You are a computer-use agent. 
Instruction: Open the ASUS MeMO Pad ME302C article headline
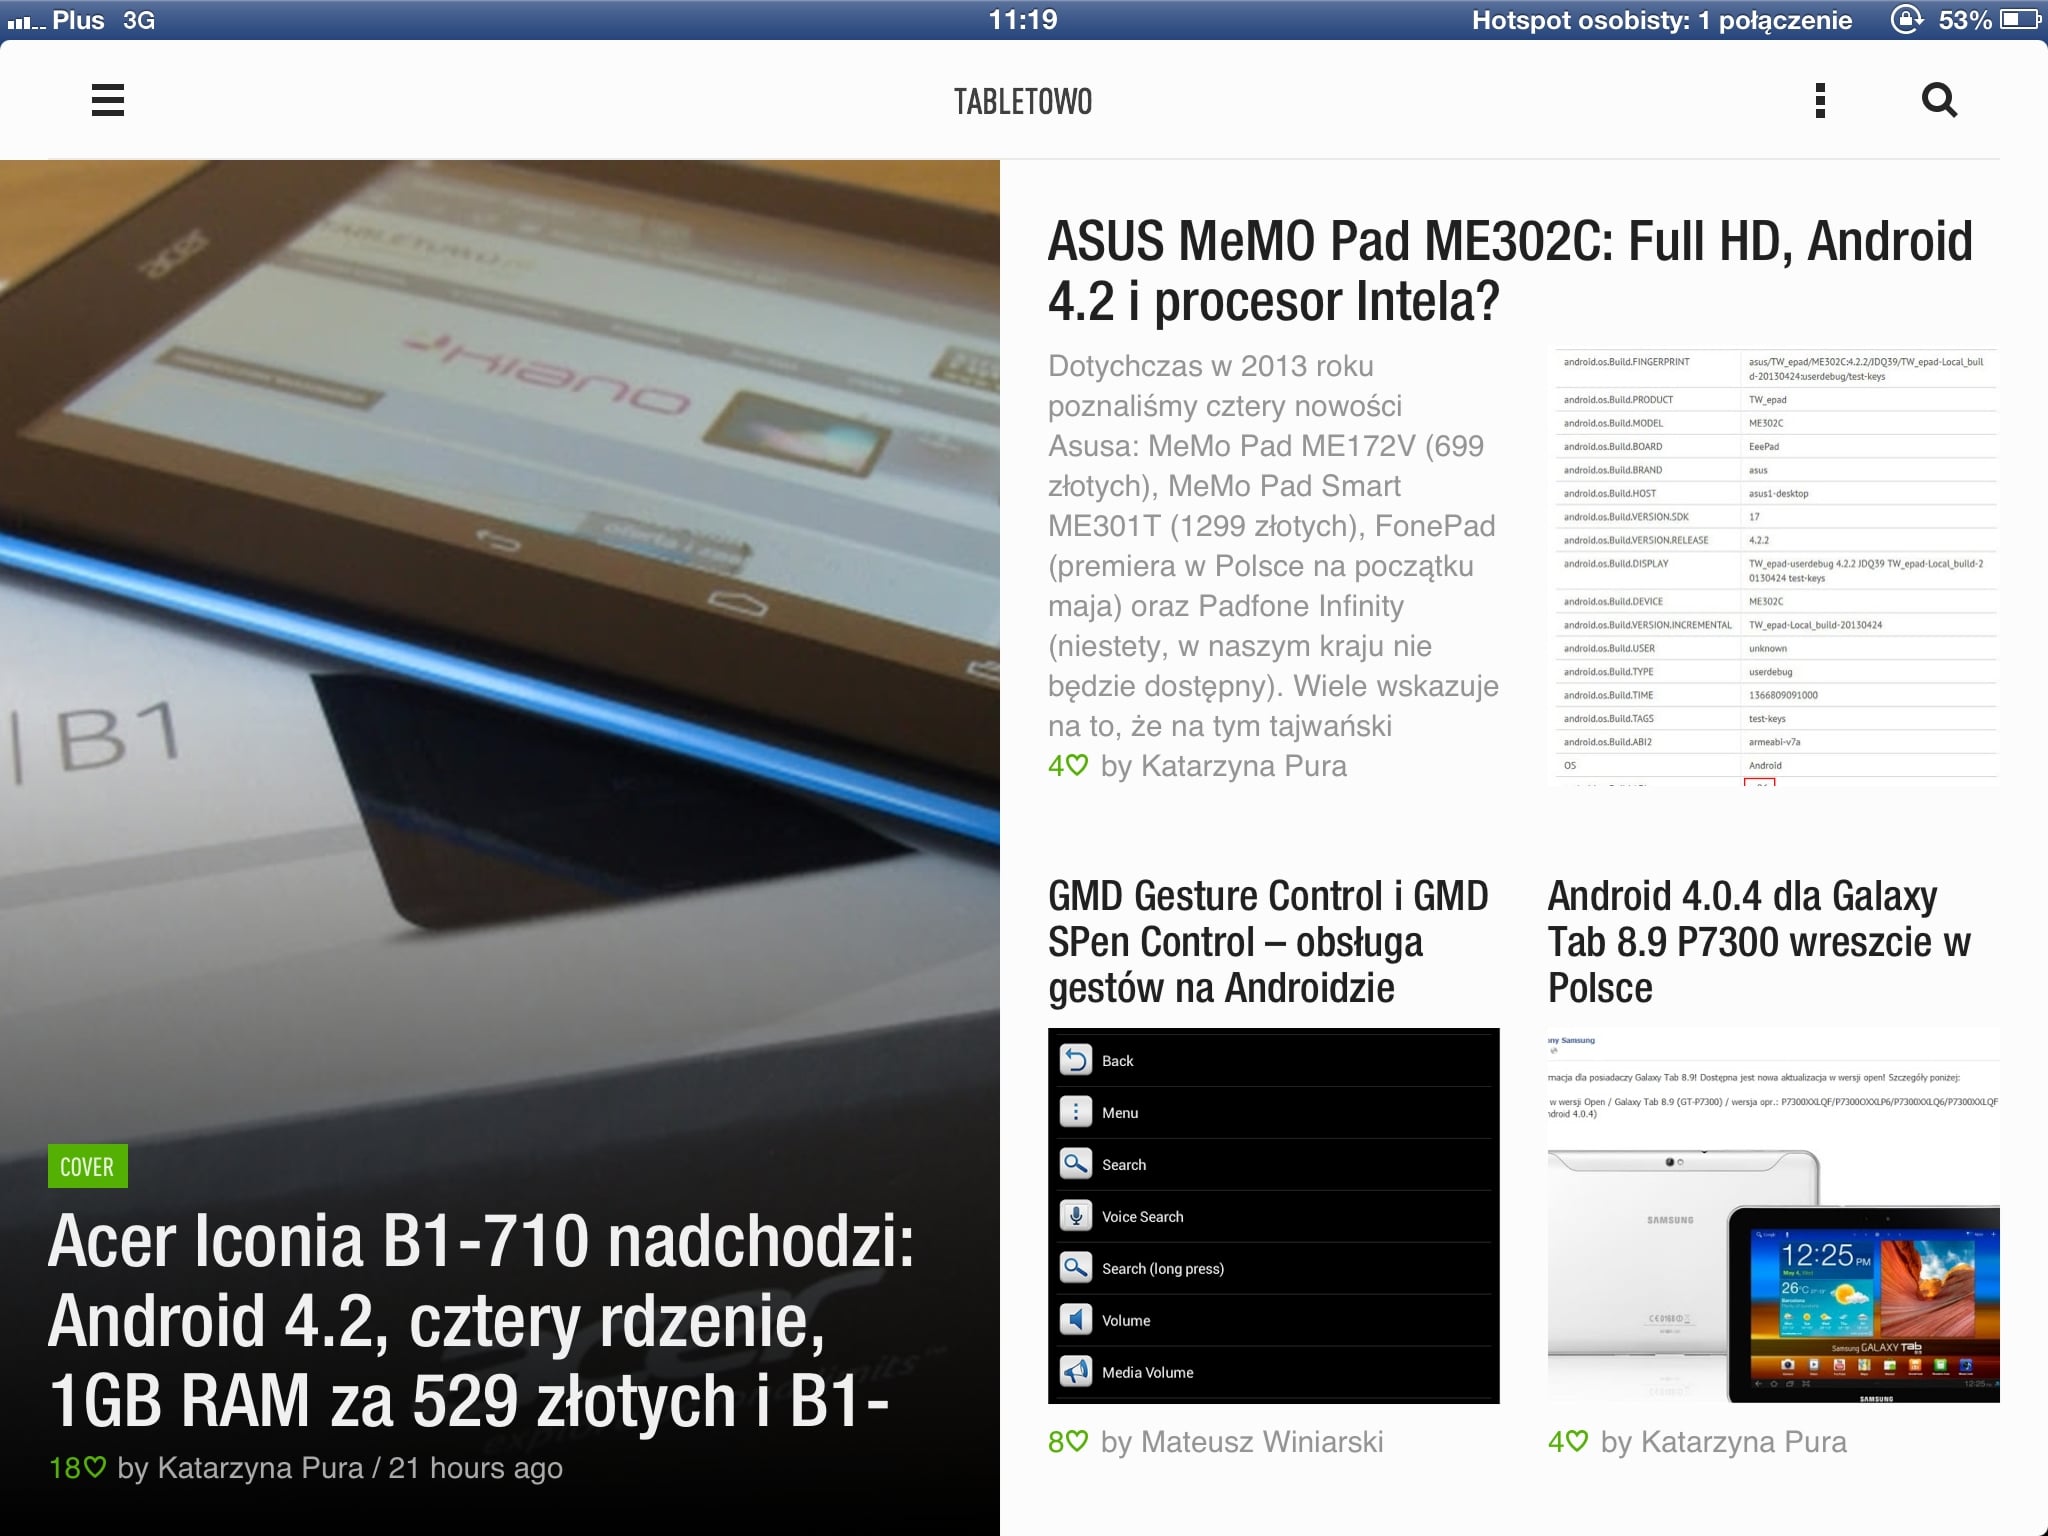[1510, 271]
